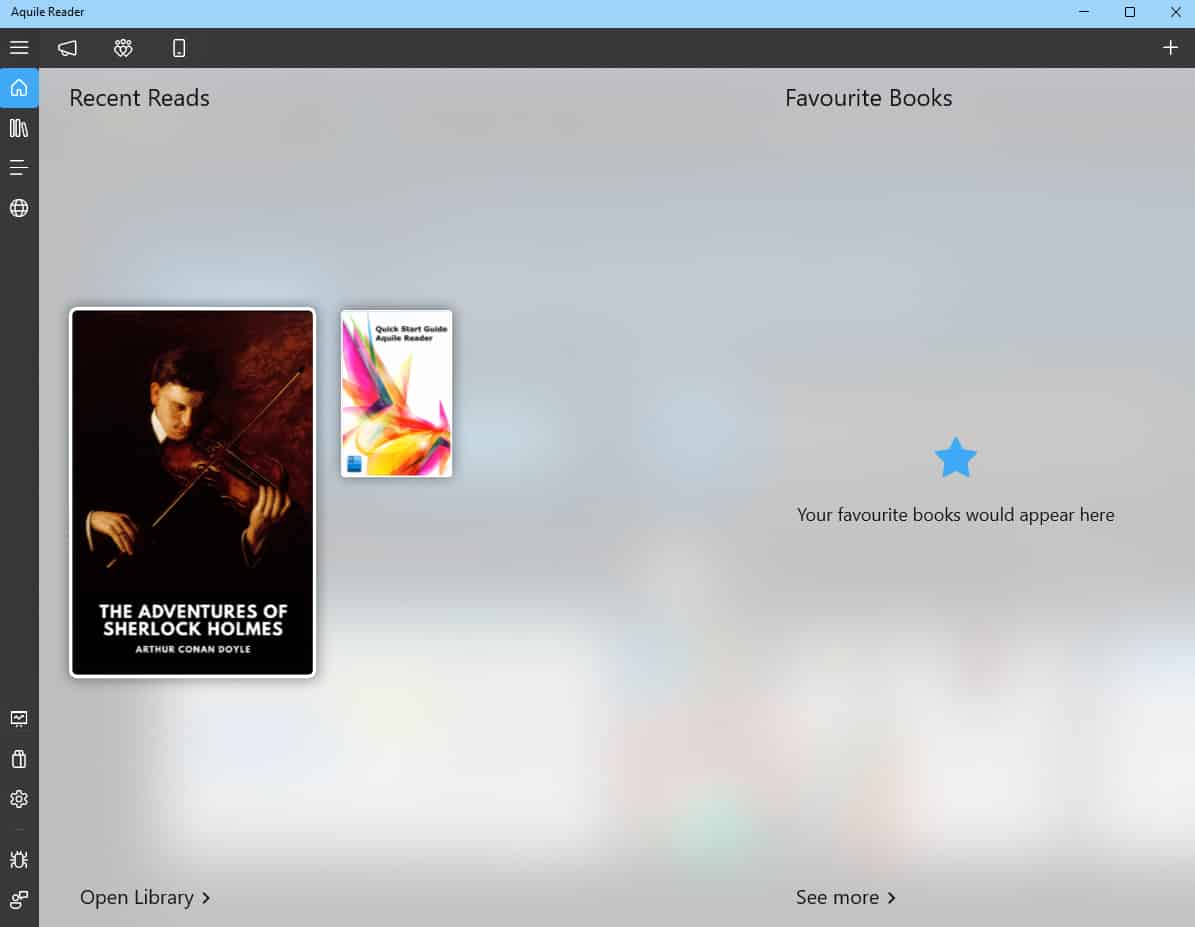Open the Library bookshelf icon in the sidebar
1195x927 pixels.
19,127
